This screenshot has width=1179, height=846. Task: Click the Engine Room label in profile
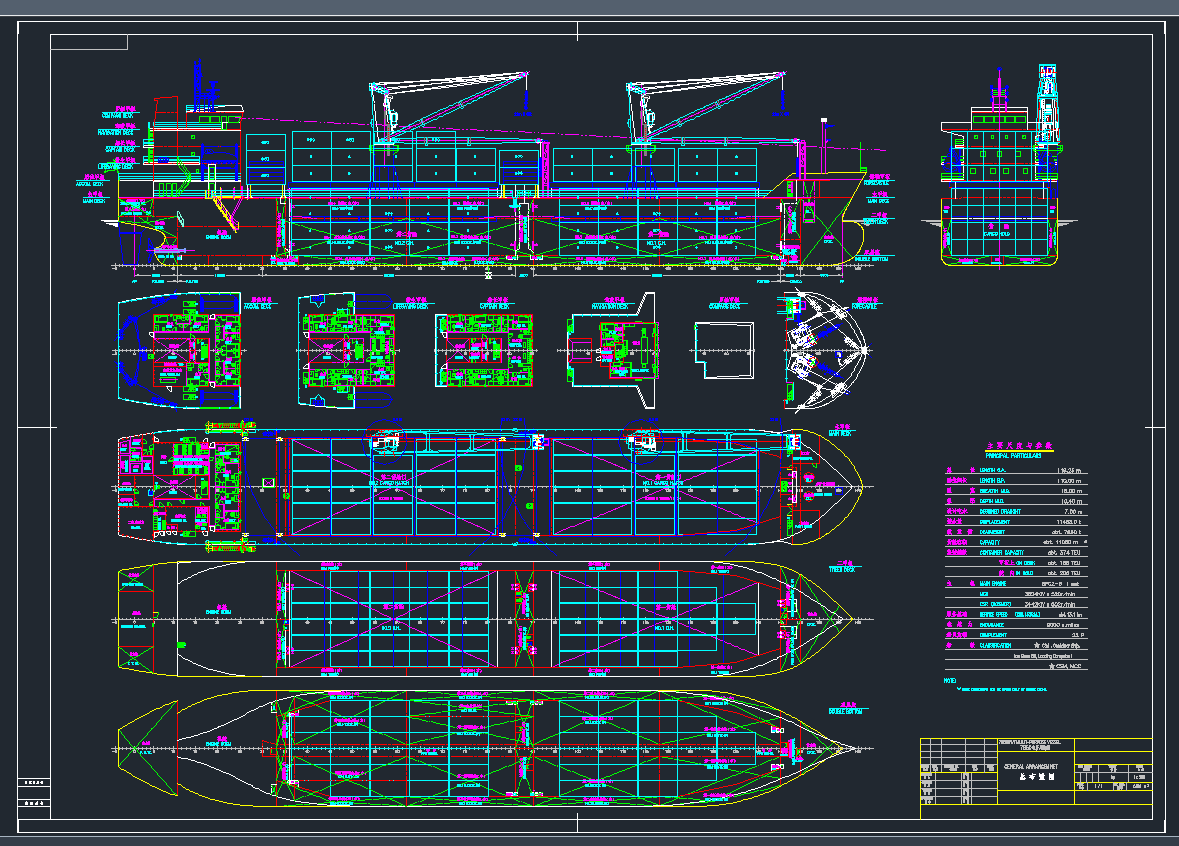[x=219, y=237]
